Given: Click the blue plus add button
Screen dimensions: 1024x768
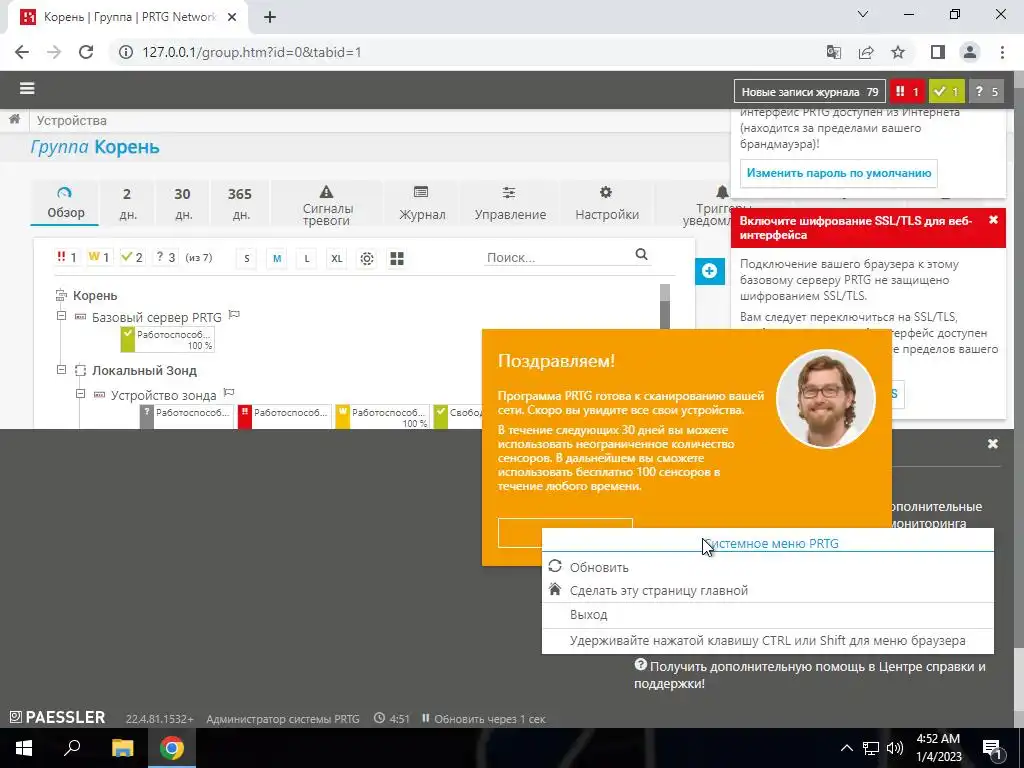Looking at the screenshot, I should point(709,270).
